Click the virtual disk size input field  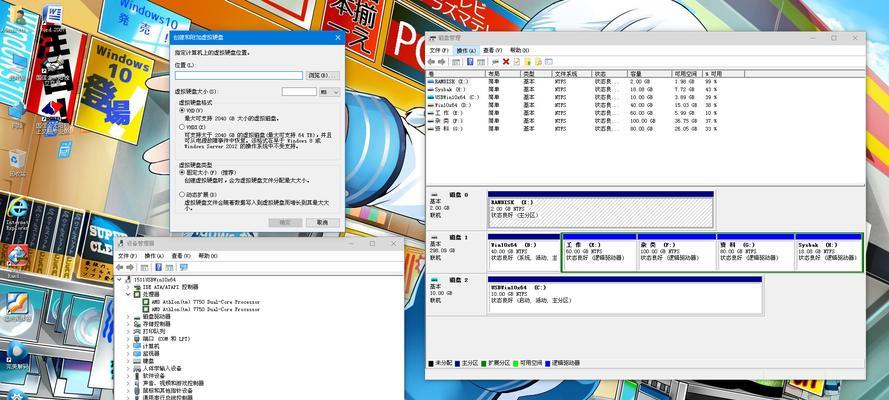click(x=299, y=91)
